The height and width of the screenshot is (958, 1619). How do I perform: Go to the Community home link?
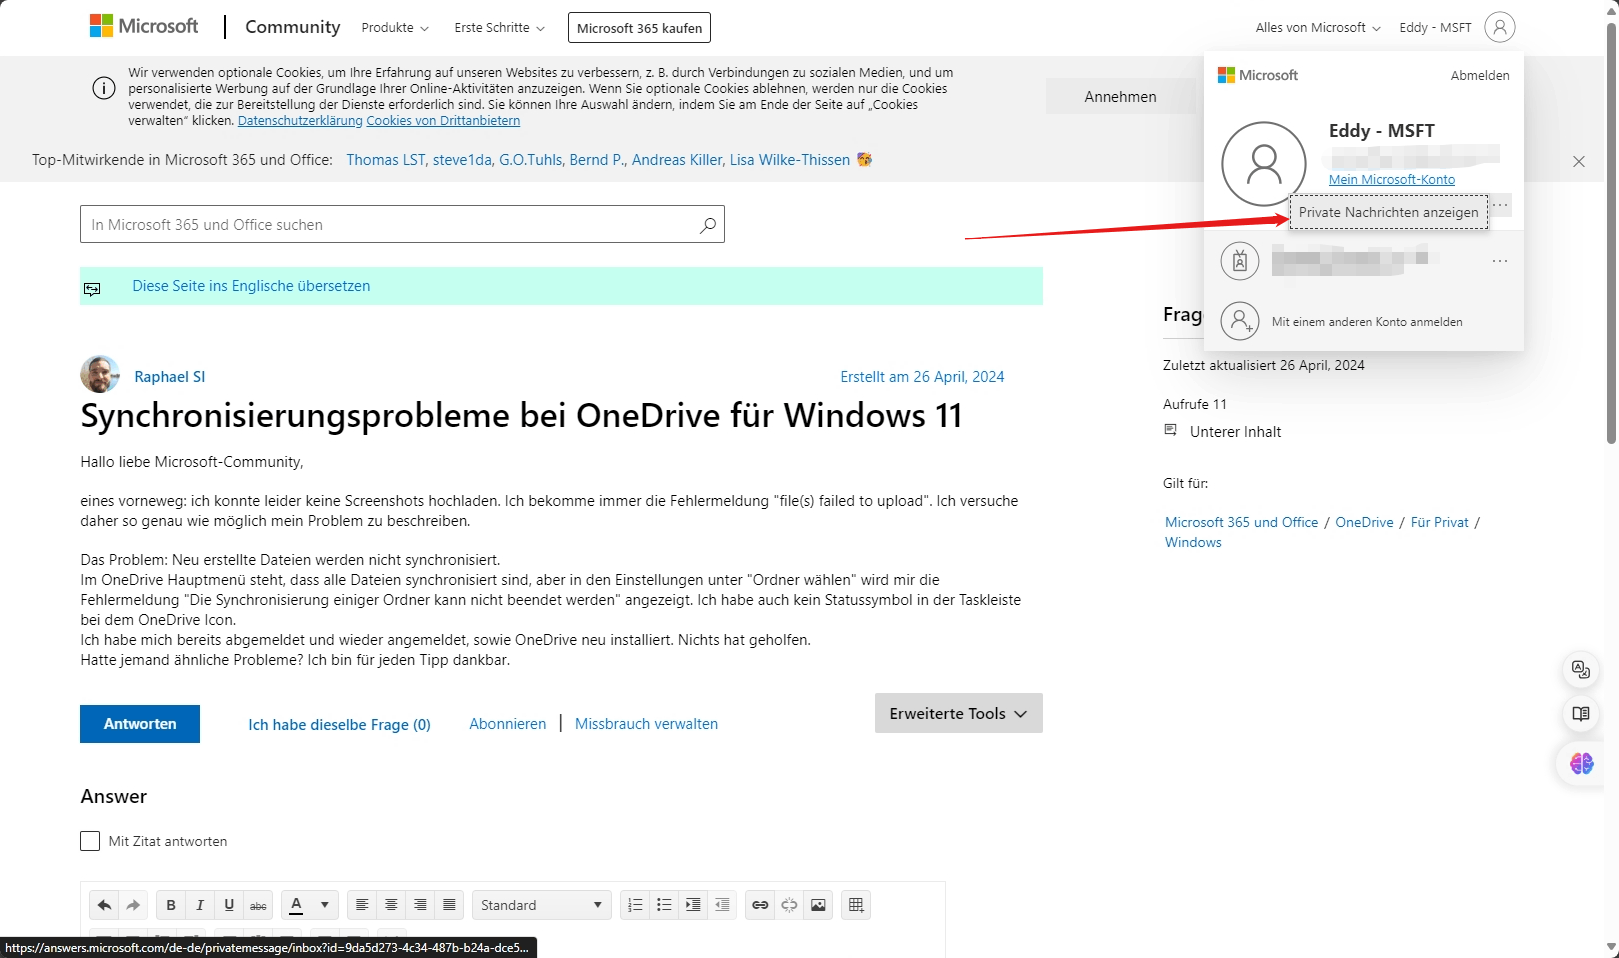[x=293, y=27]
